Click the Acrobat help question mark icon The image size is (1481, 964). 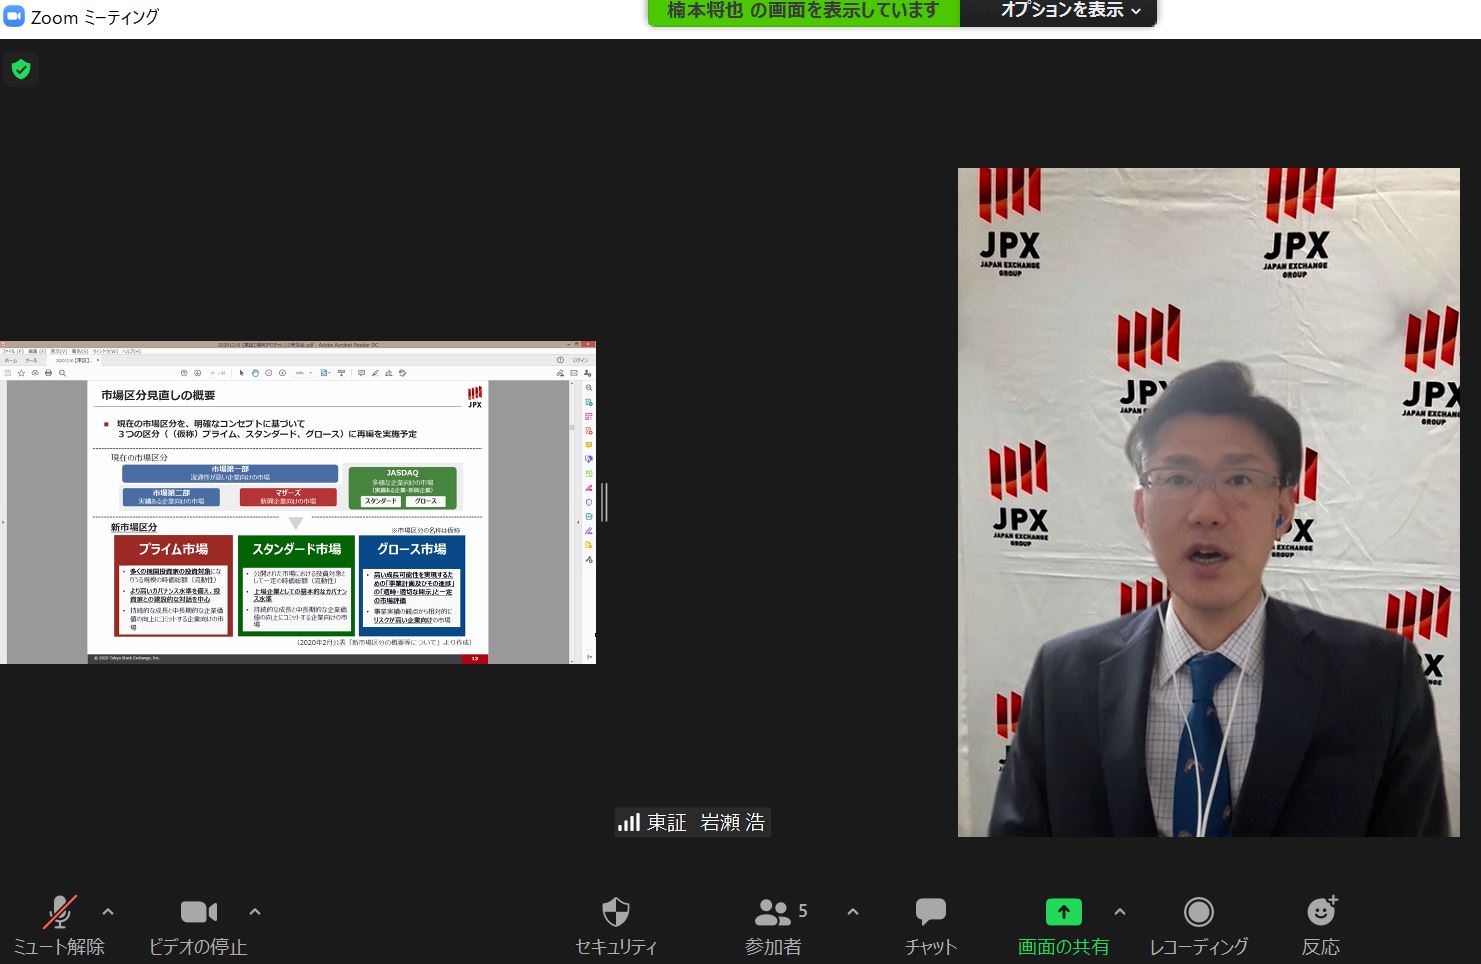(x=560, y=360)
